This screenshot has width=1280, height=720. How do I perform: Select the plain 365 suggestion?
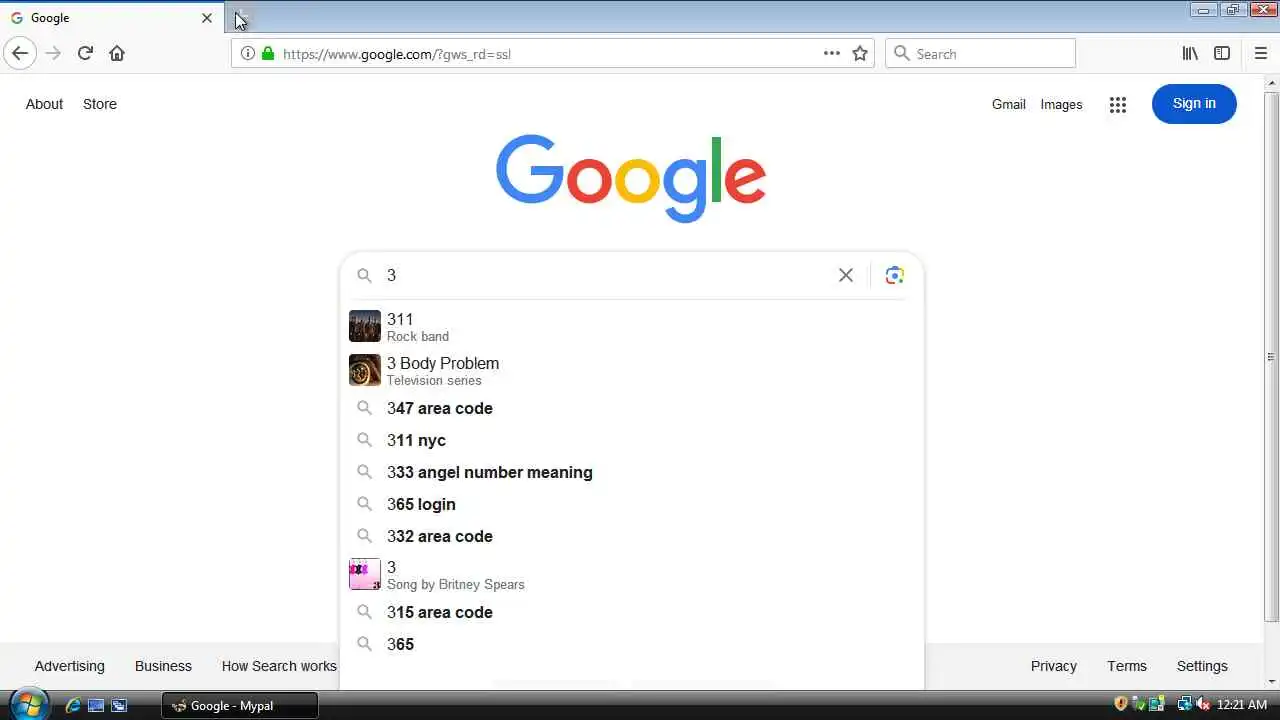[632, 644]
